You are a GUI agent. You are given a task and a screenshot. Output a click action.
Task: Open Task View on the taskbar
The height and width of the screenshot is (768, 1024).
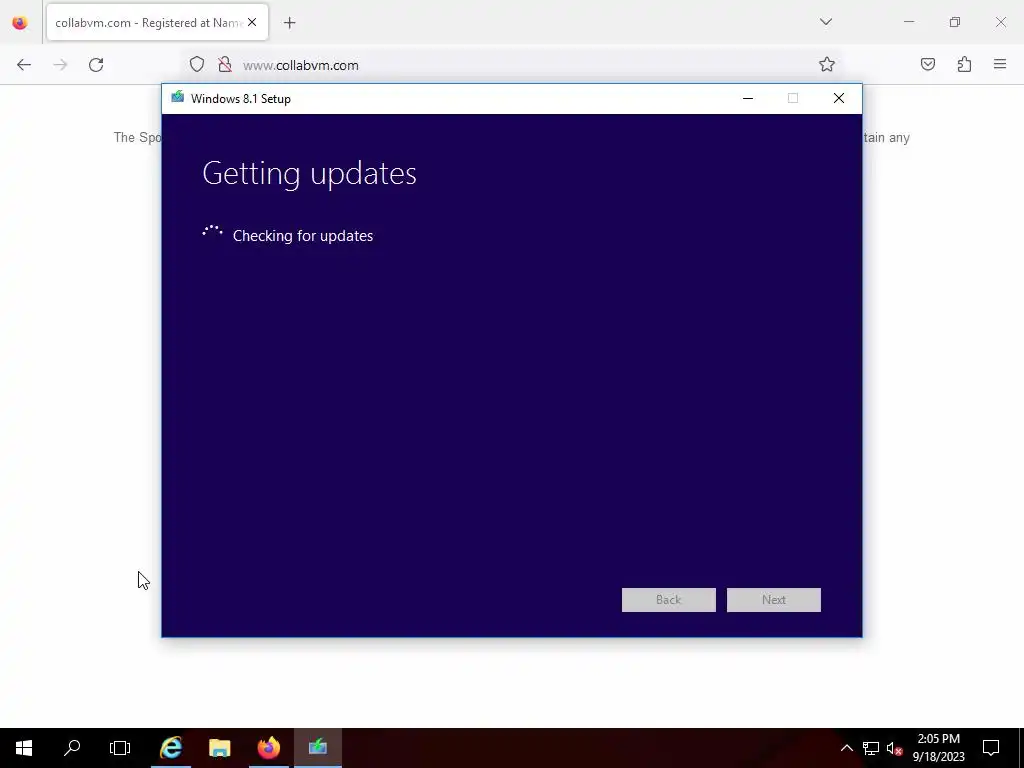pyautogui.click(x=120, y=748)
